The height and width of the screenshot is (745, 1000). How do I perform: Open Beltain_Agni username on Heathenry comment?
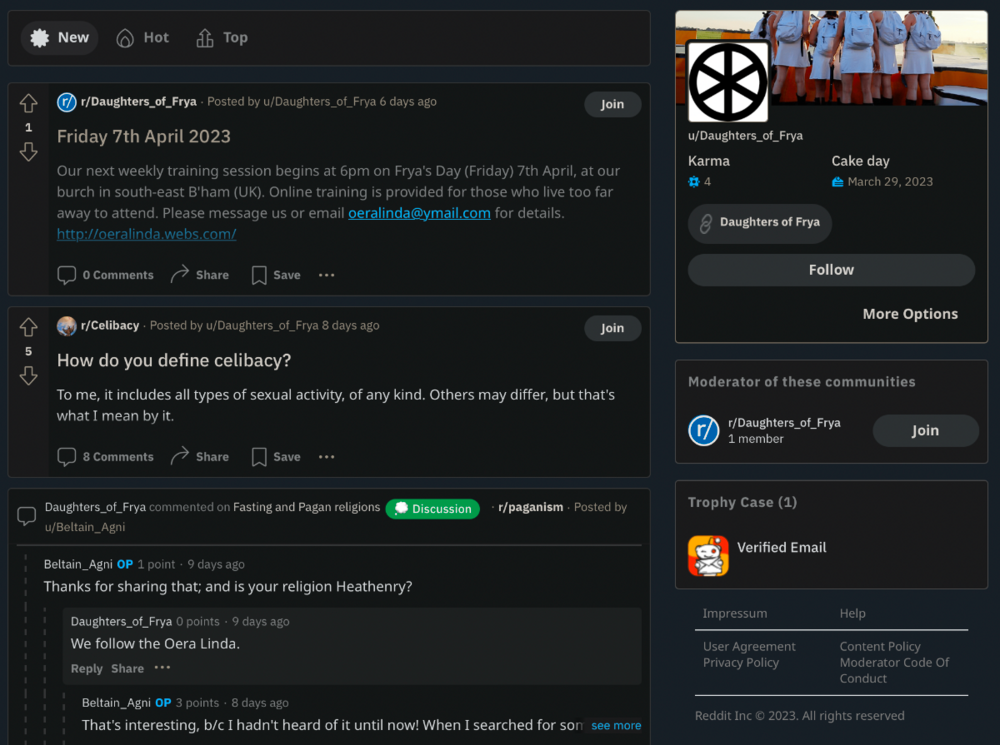tap(78, 564)
